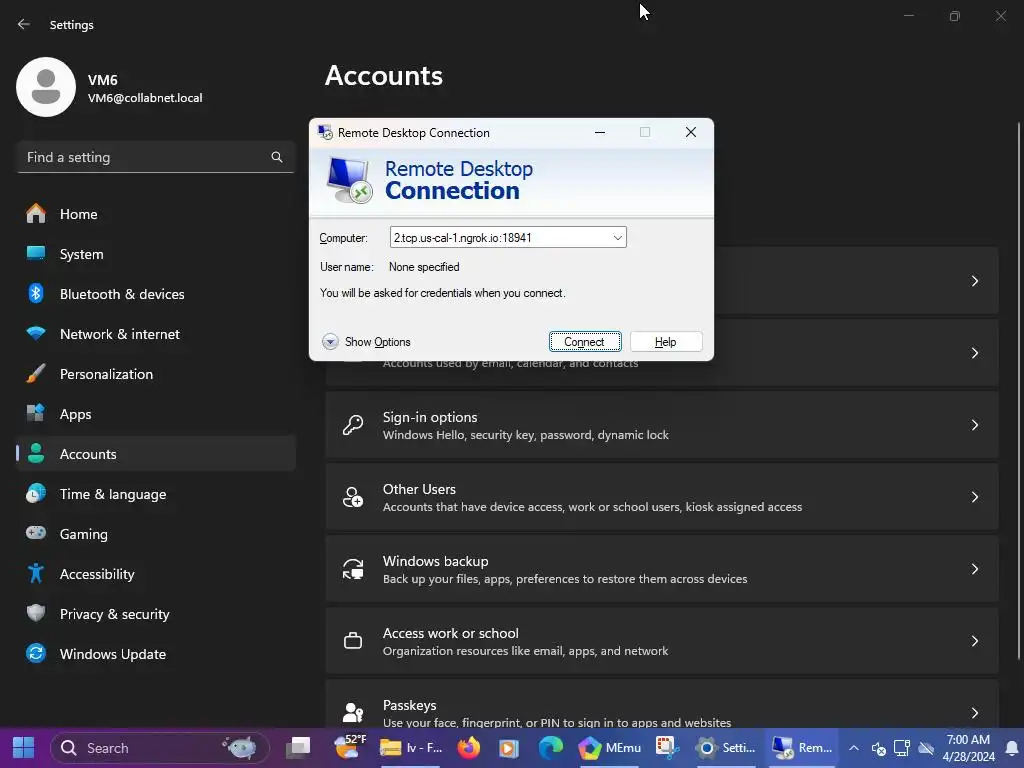Click the key icon for Sign-in options
Screen dimensions: 1024x768
pyautogui.click(x=353, y=425)
